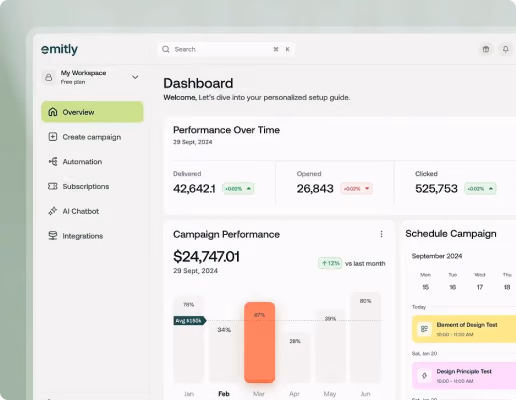Click the 12% vs last month badge
This screenshot has width=516, height=400.
[330, 263]
